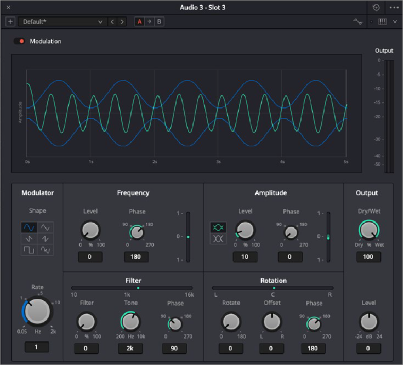The height and width of the screenshot is (365, 403).
Task: Click the Output Level knob
Action: pyautogui.click(x=369, y=322)
